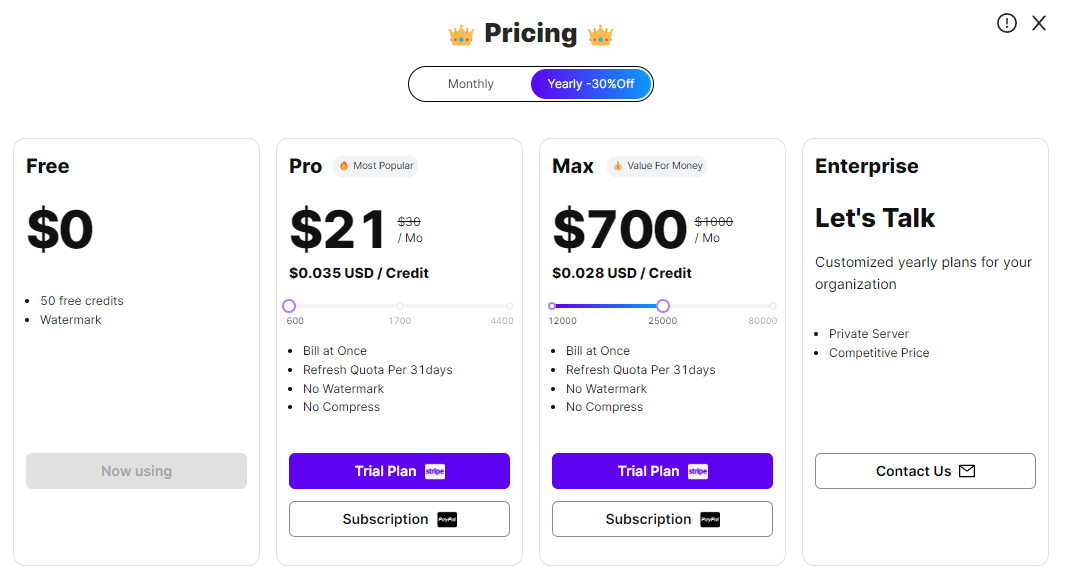Screen dimensions: 1068x585
Task: Set Pro credits slider to 1700
Action: click(400, 306)
